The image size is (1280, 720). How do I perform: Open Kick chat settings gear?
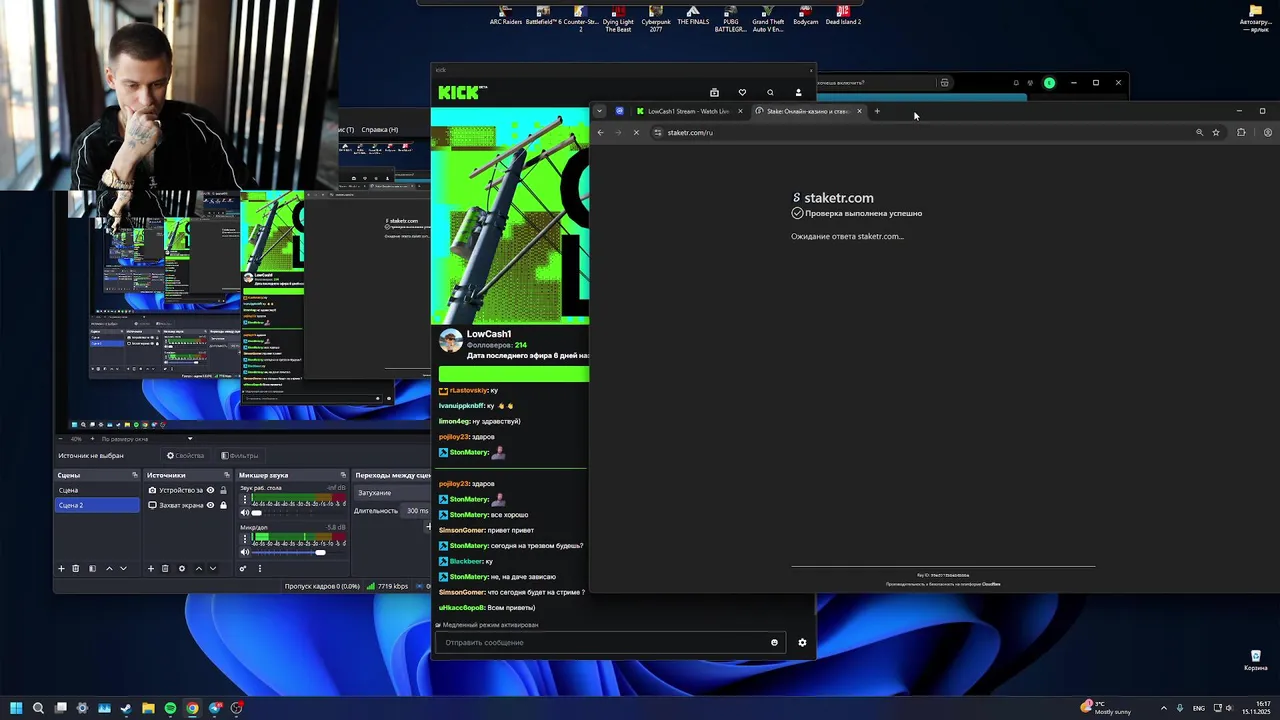(802, 642)
